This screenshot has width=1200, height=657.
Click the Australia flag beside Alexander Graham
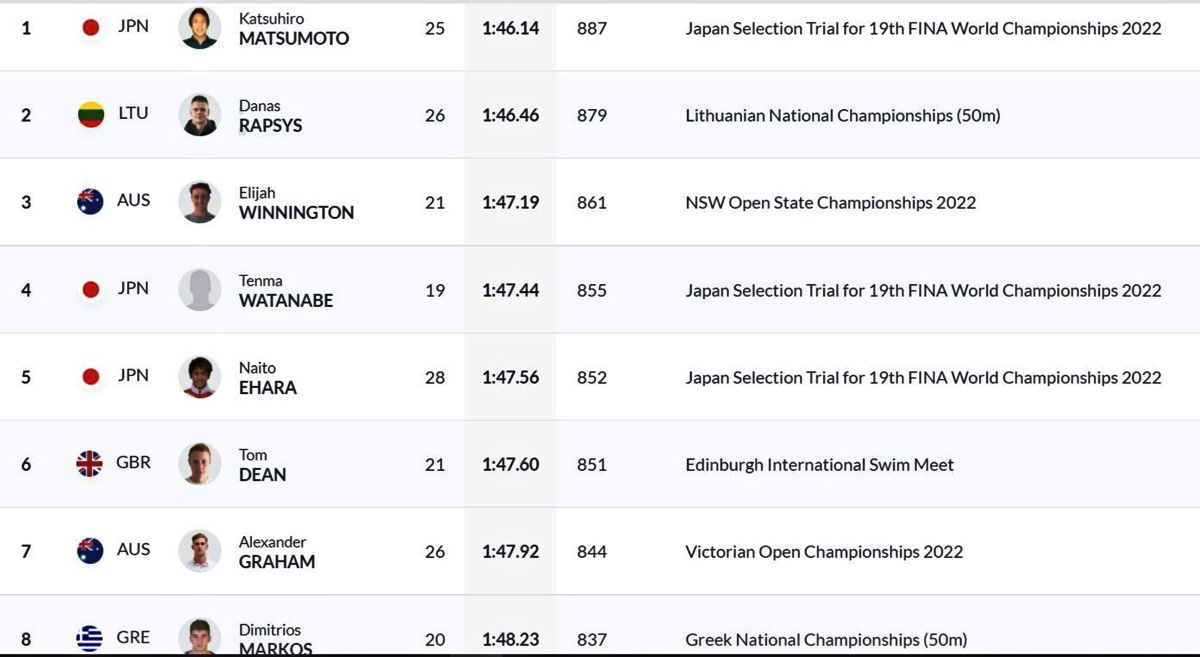(91, 551)
